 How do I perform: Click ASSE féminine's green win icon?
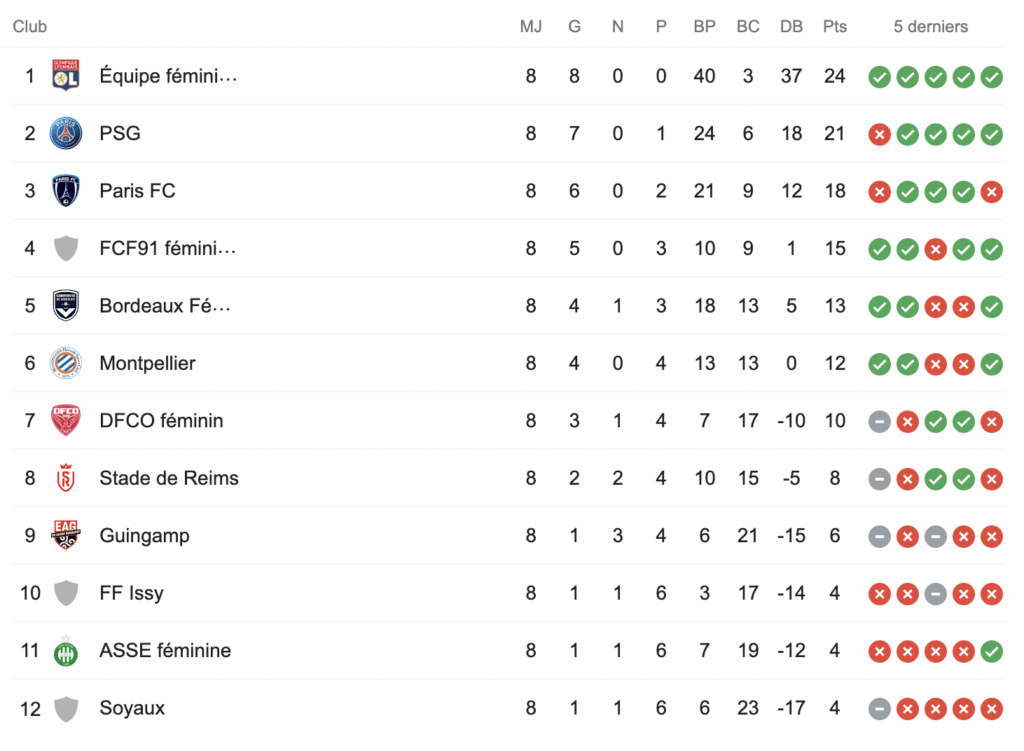pos(992,651)
